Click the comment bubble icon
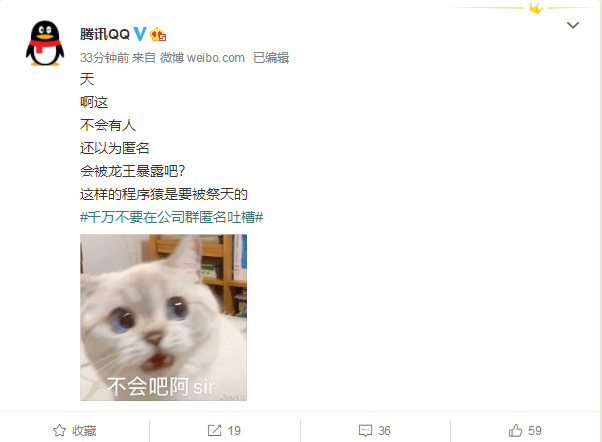The height and width of the screenshot is (442, 602). pos(365,431)
